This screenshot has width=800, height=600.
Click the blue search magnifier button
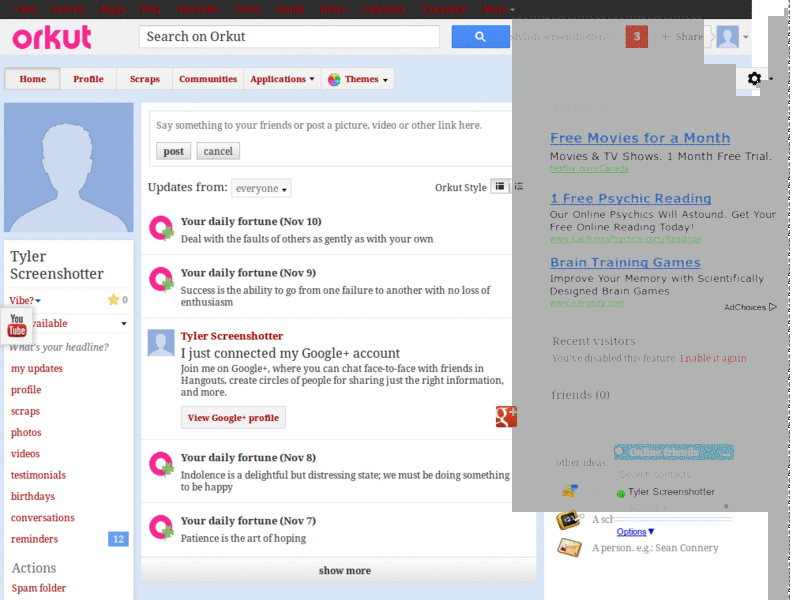[480, 37]
